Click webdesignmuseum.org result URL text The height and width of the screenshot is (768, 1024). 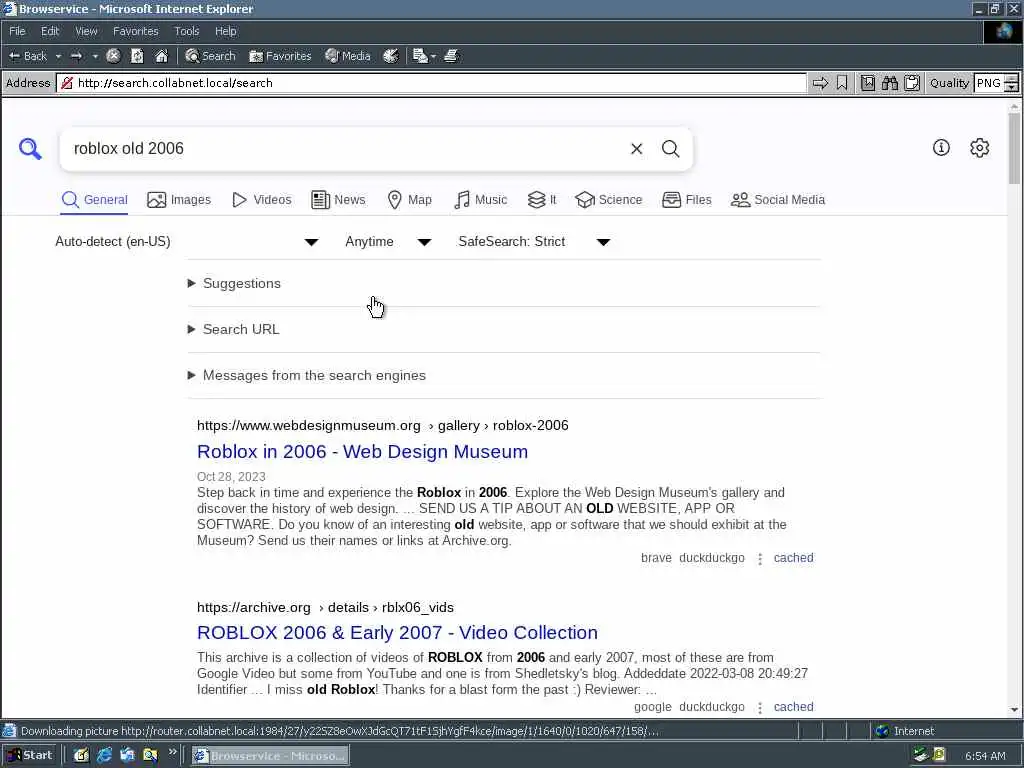point(383,425)
